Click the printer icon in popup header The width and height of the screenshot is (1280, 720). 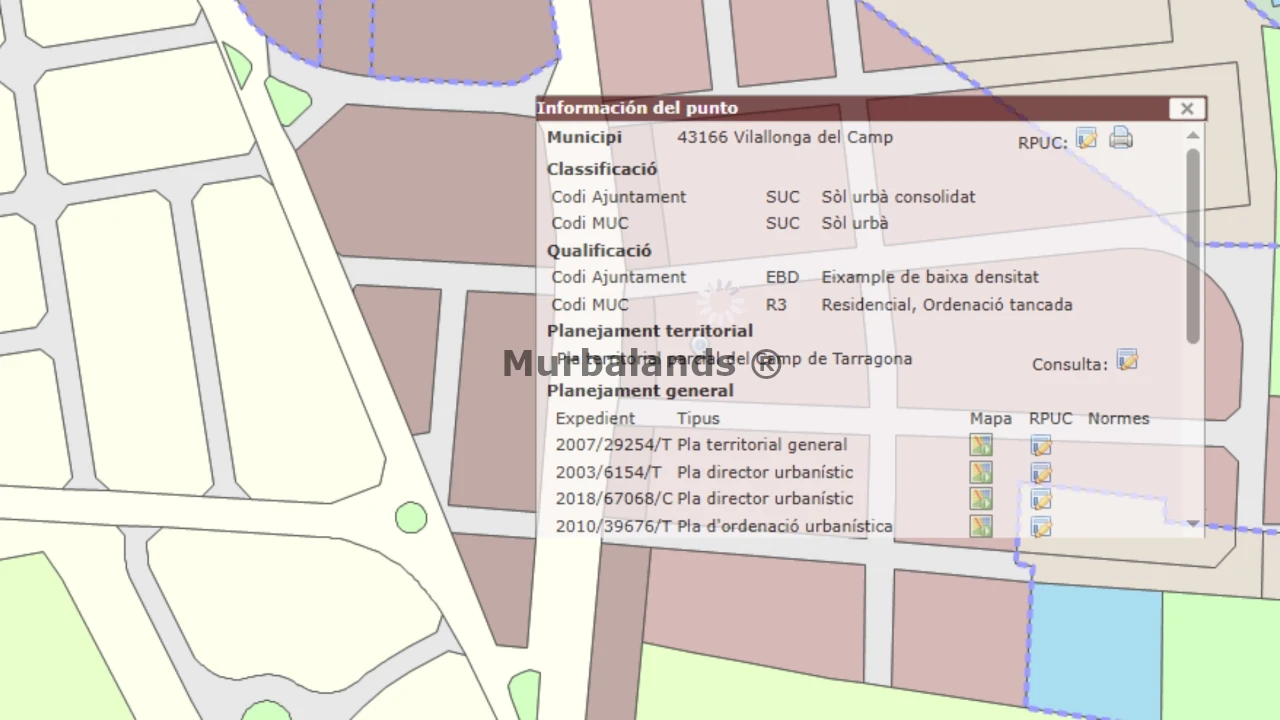[1121, 138]
